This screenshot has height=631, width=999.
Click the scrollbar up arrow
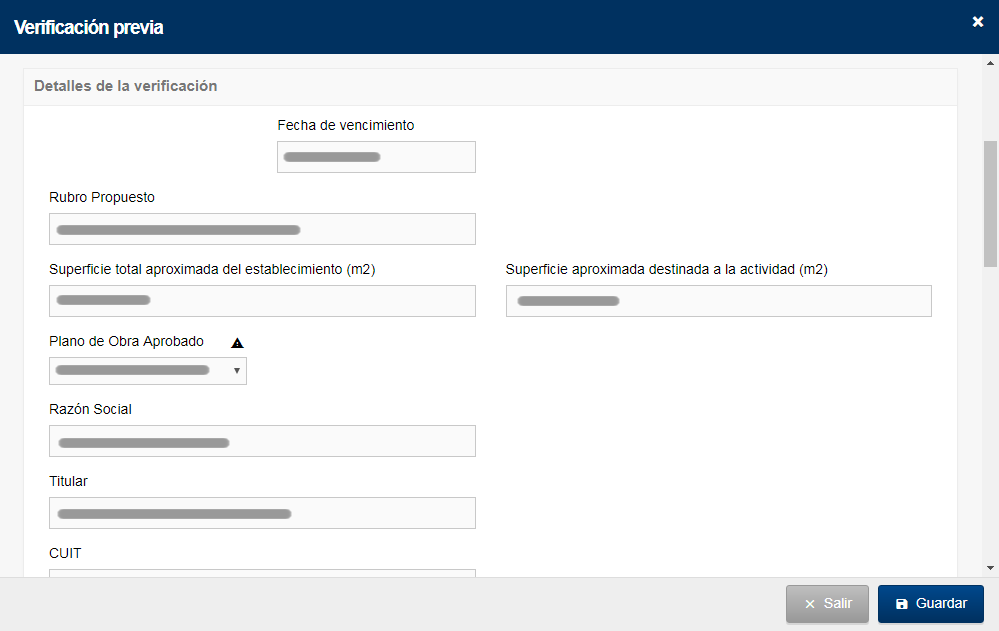[990, 63]
